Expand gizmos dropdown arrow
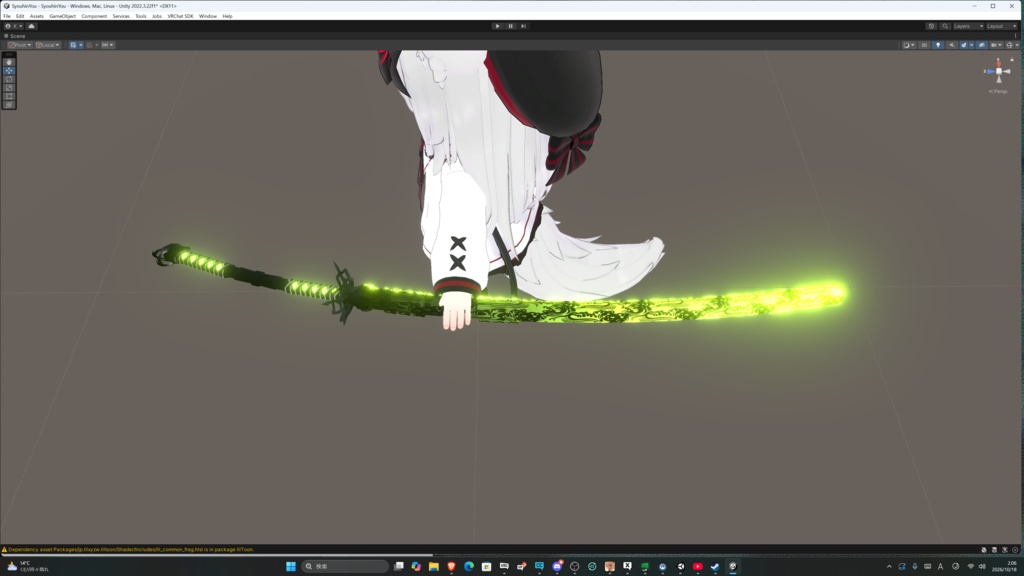This screenshot has height=576, width=1024. (x=1017, y=45)
